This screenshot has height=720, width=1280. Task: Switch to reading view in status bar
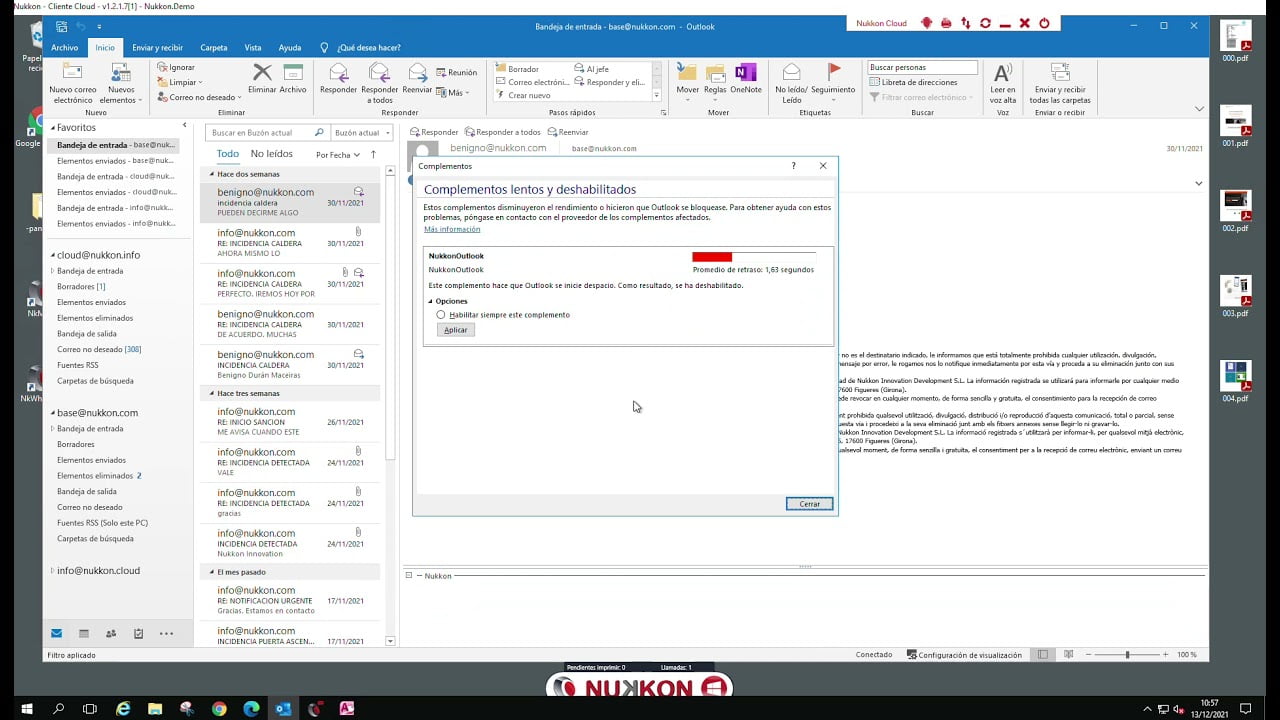tap(1068, 655)
